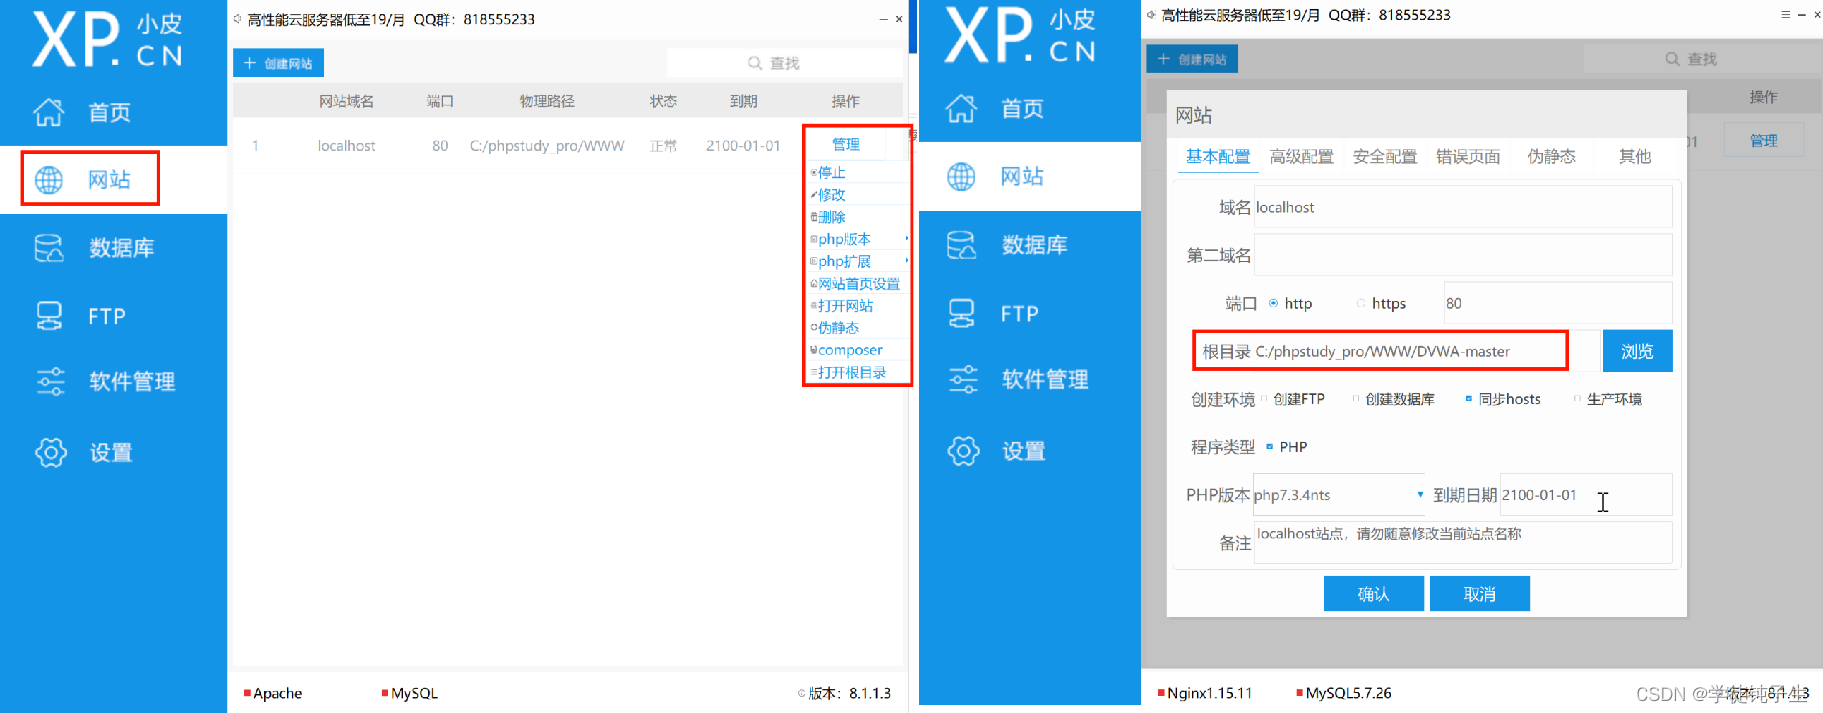Switch to the 错误页面 tab
This screenshot has width=1823, height=713.
coord(1468,156)
